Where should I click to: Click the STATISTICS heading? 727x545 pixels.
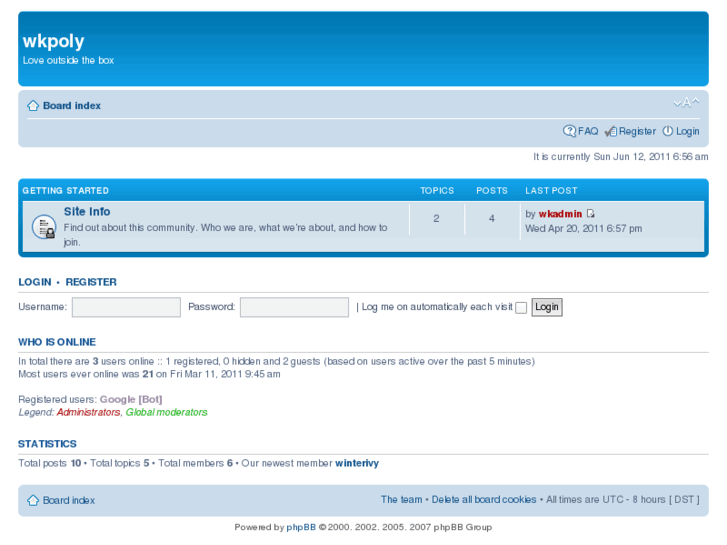click(47, 444)
